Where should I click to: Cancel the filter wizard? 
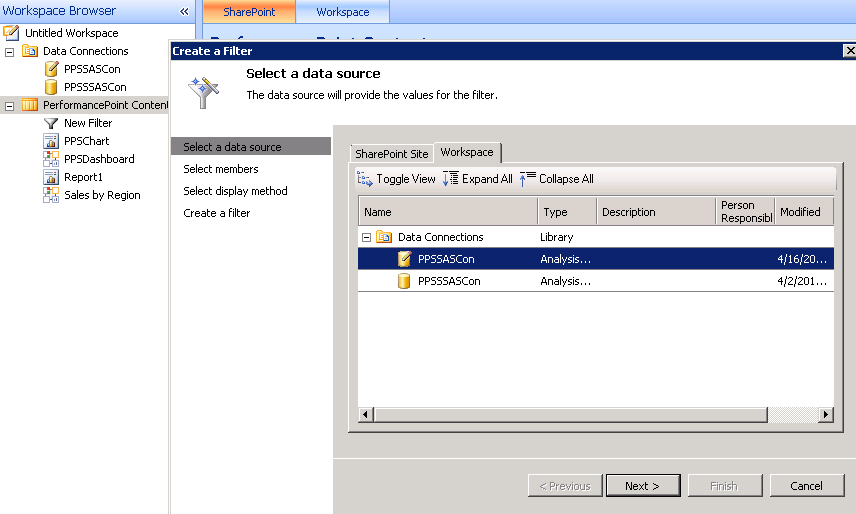[x=807, y=486]
